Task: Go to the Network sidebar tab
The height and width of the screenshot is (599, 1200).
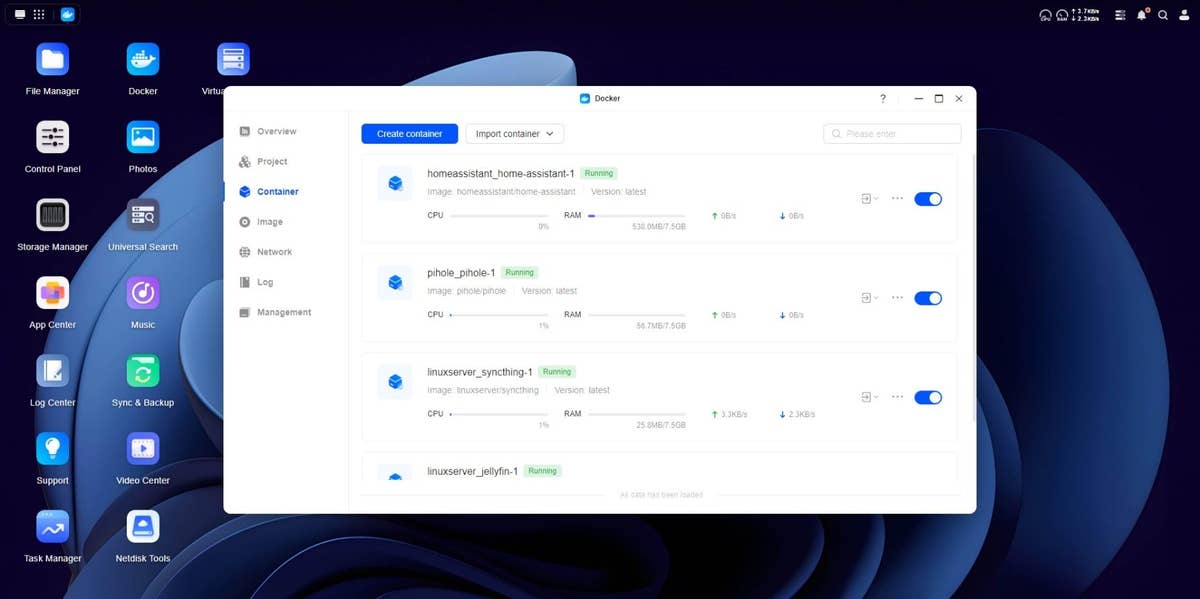Action: [x=274, y=252]
